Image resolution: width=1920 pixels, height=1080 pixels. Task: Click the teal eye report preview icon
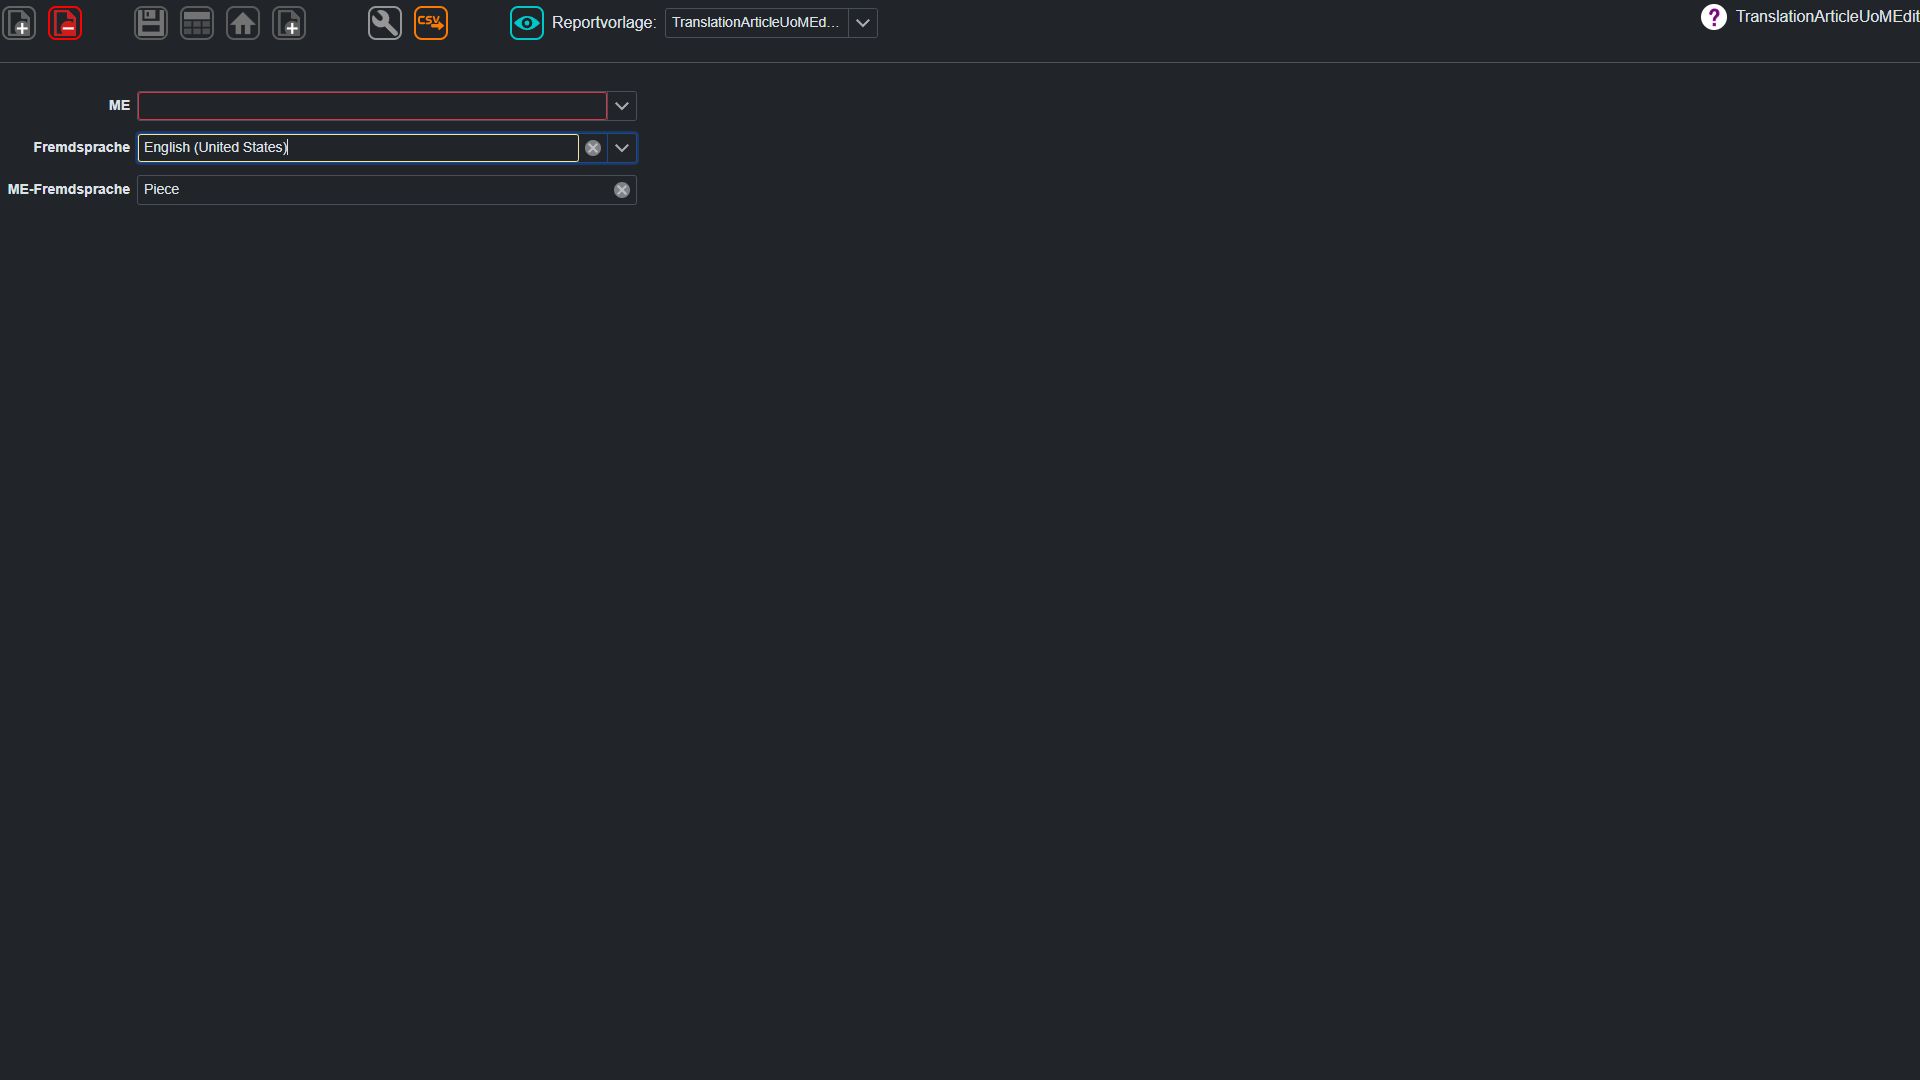(x=527, y=23)
